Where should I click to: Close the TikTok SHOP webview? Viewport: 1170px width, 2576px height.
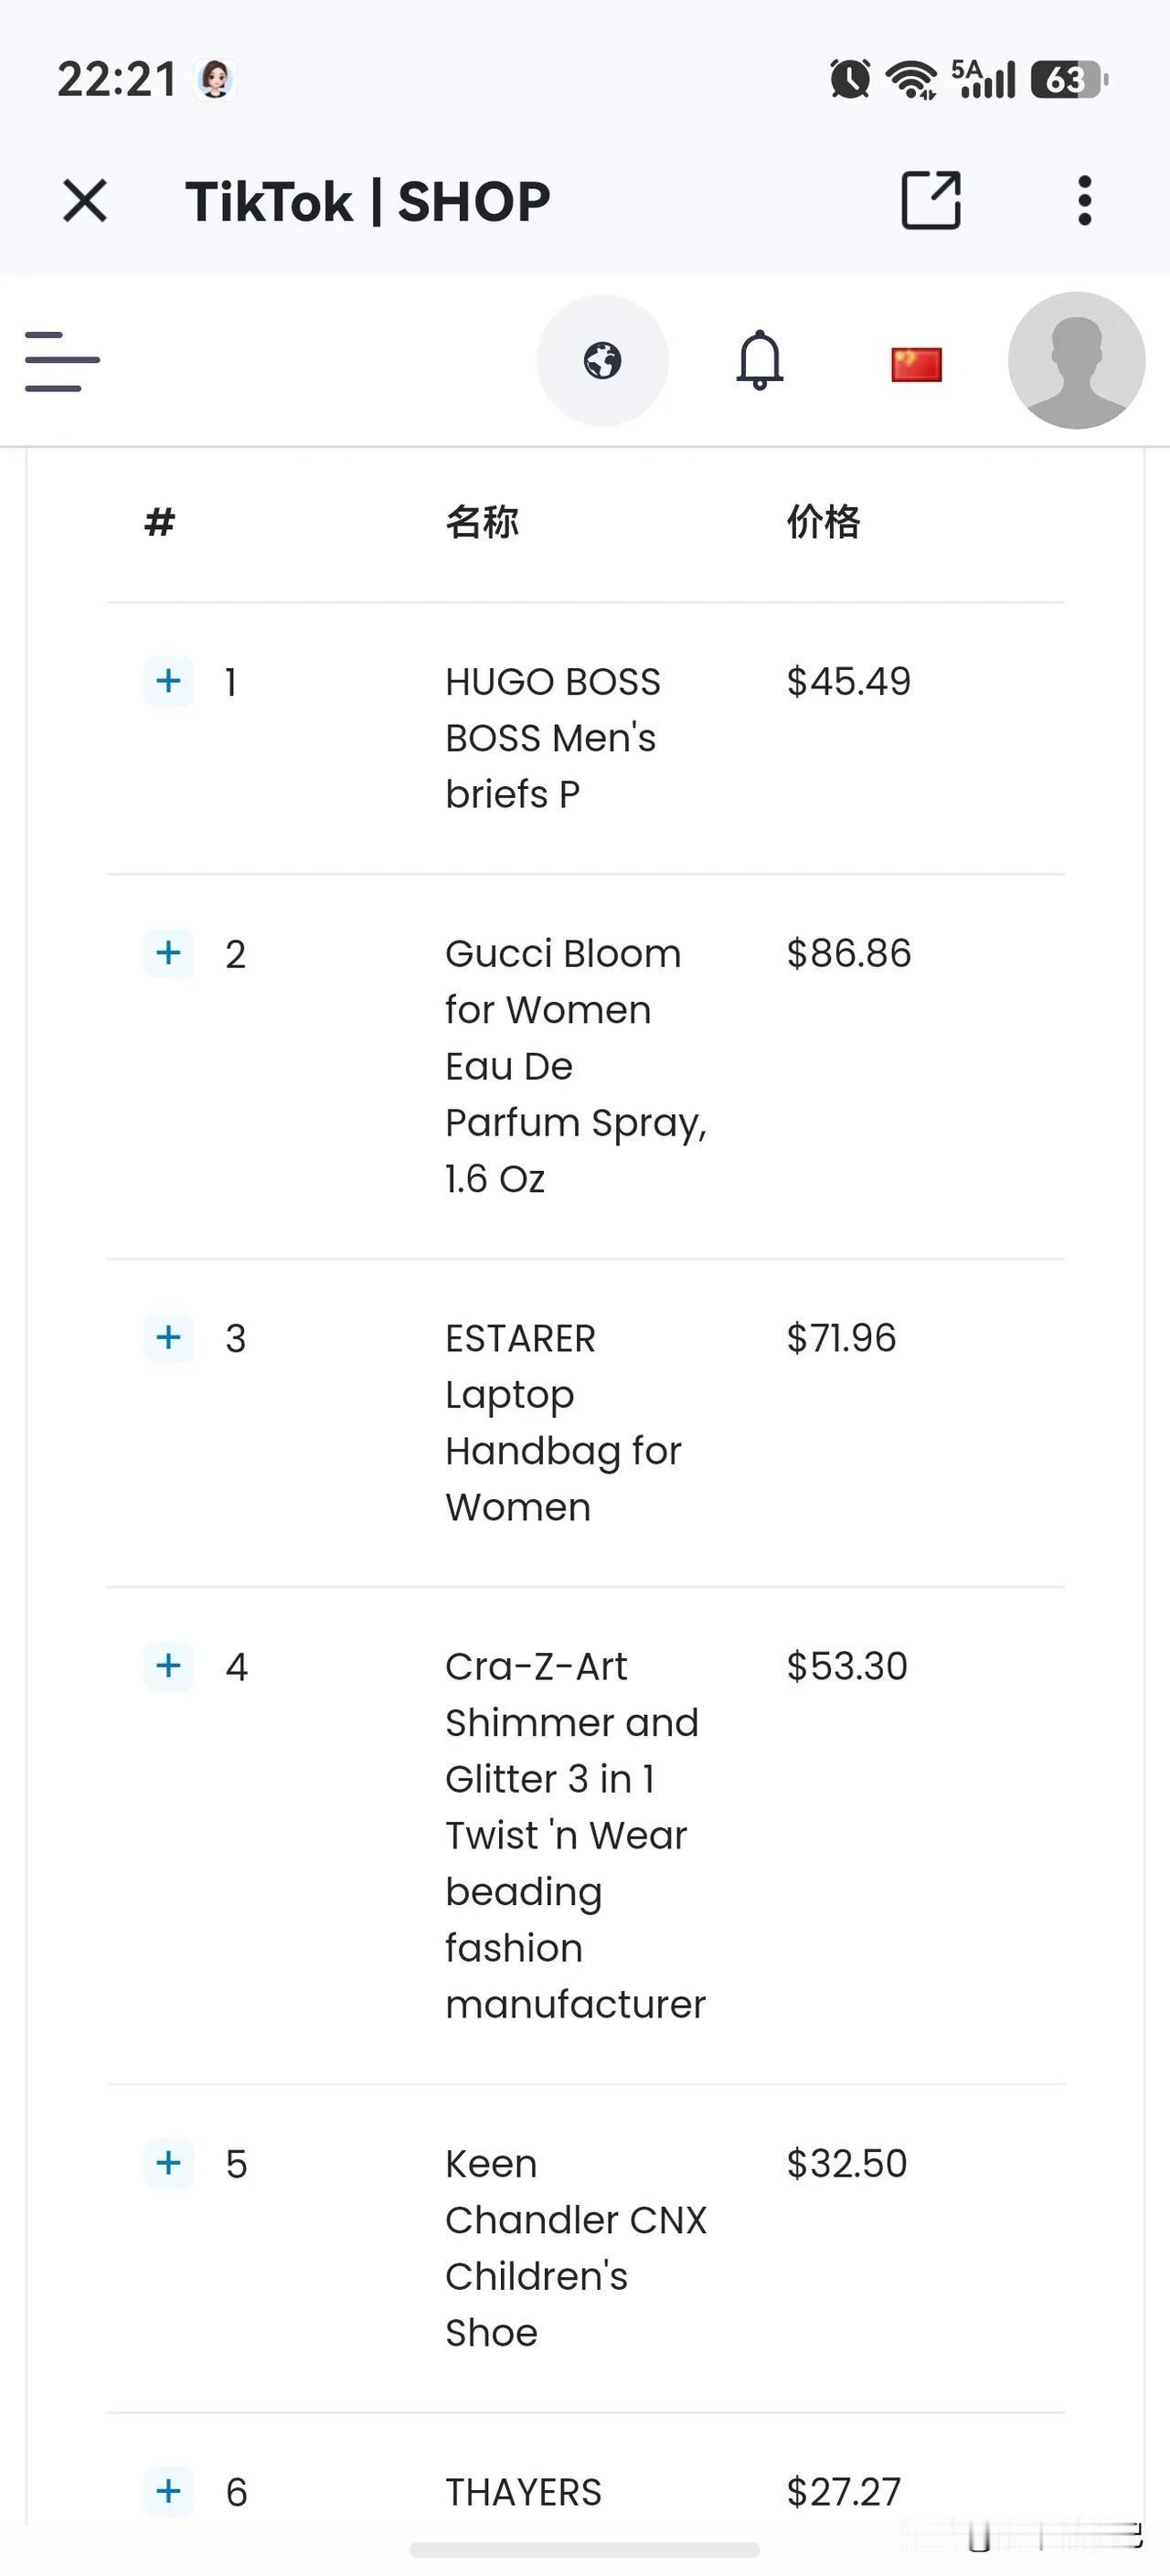click(85, 200)
